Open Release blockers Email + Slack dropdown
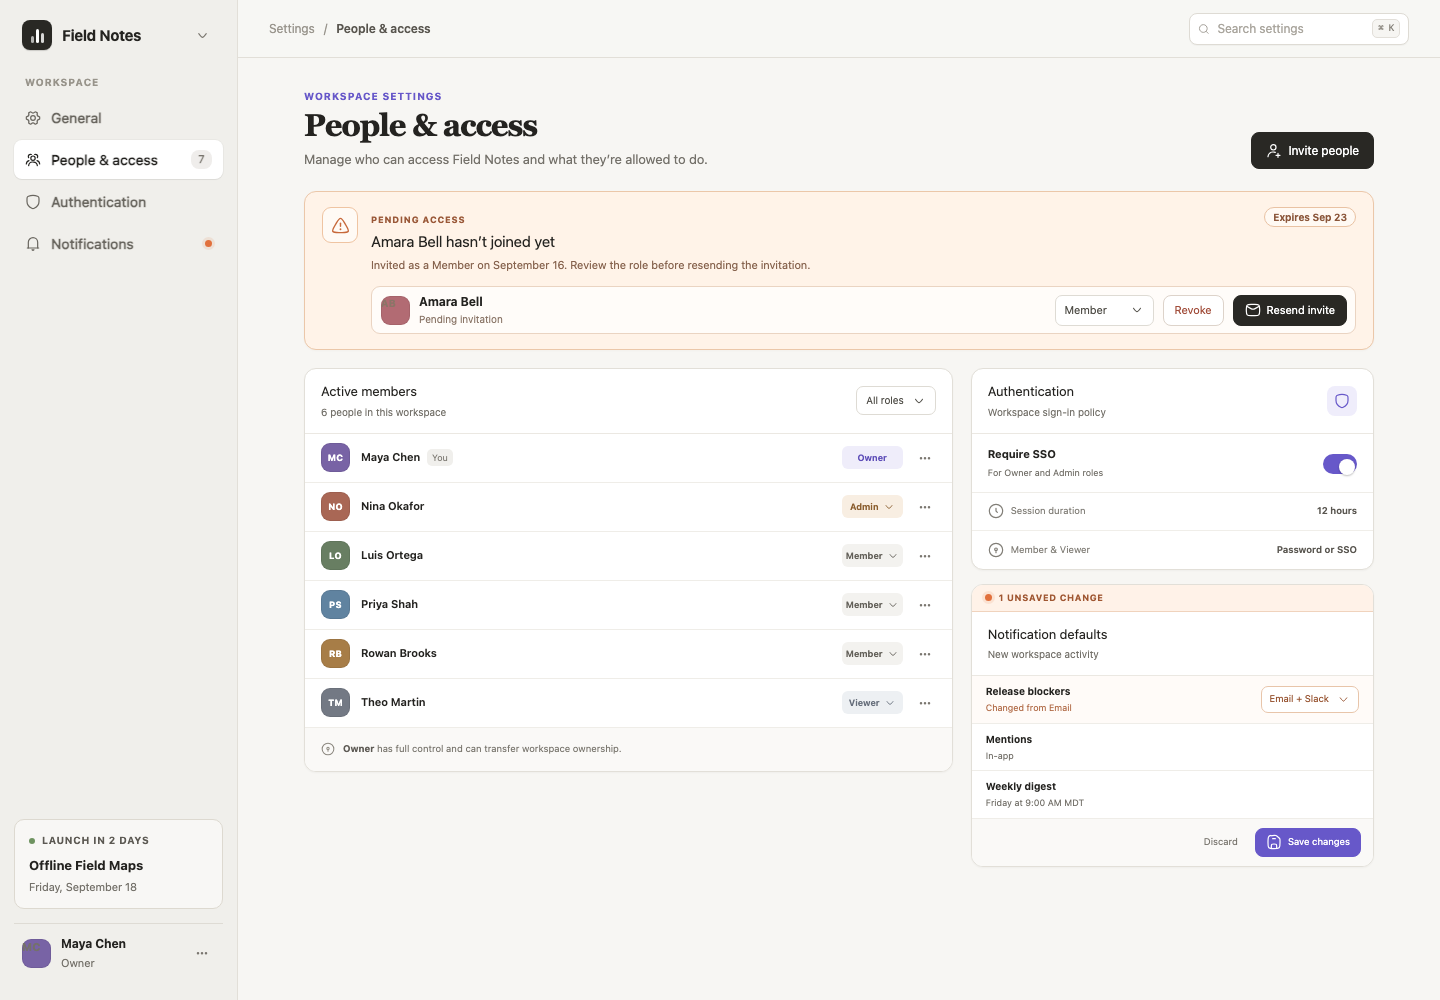Viewport: 1440px width, 1000px height. 1310,699
